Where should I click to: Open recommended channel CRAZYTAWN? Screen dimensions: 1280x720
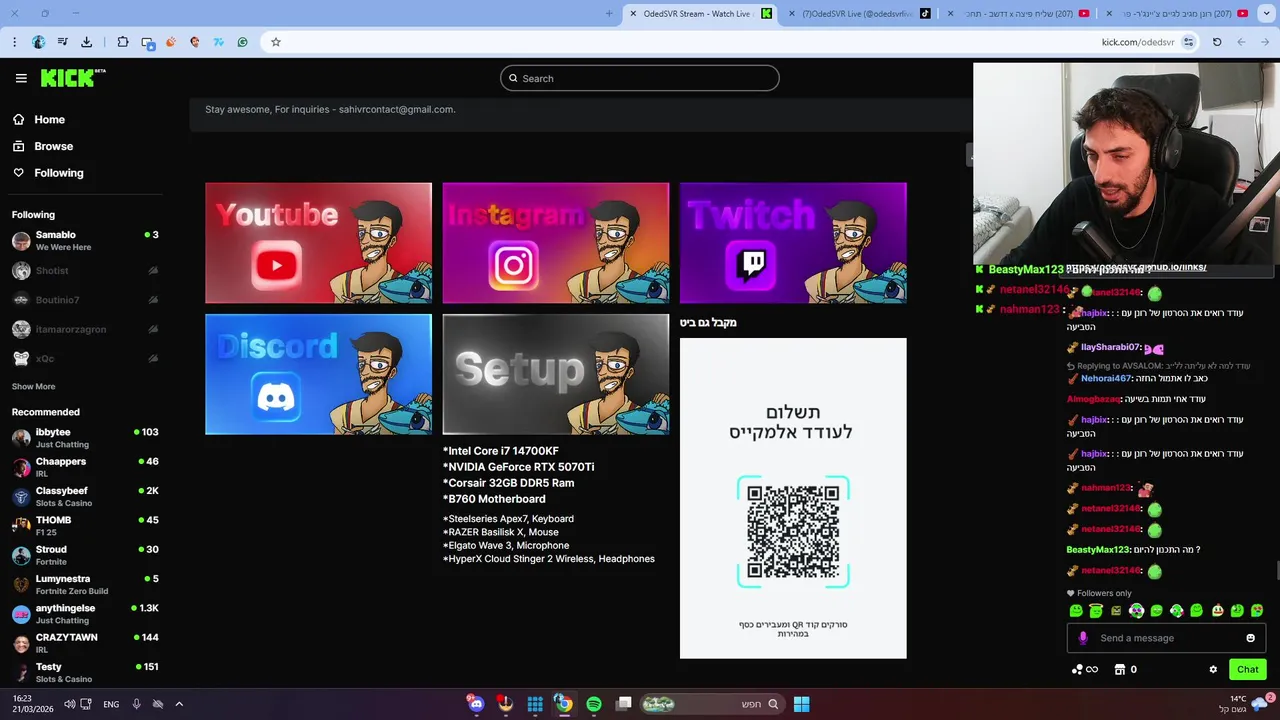(85, 643)
